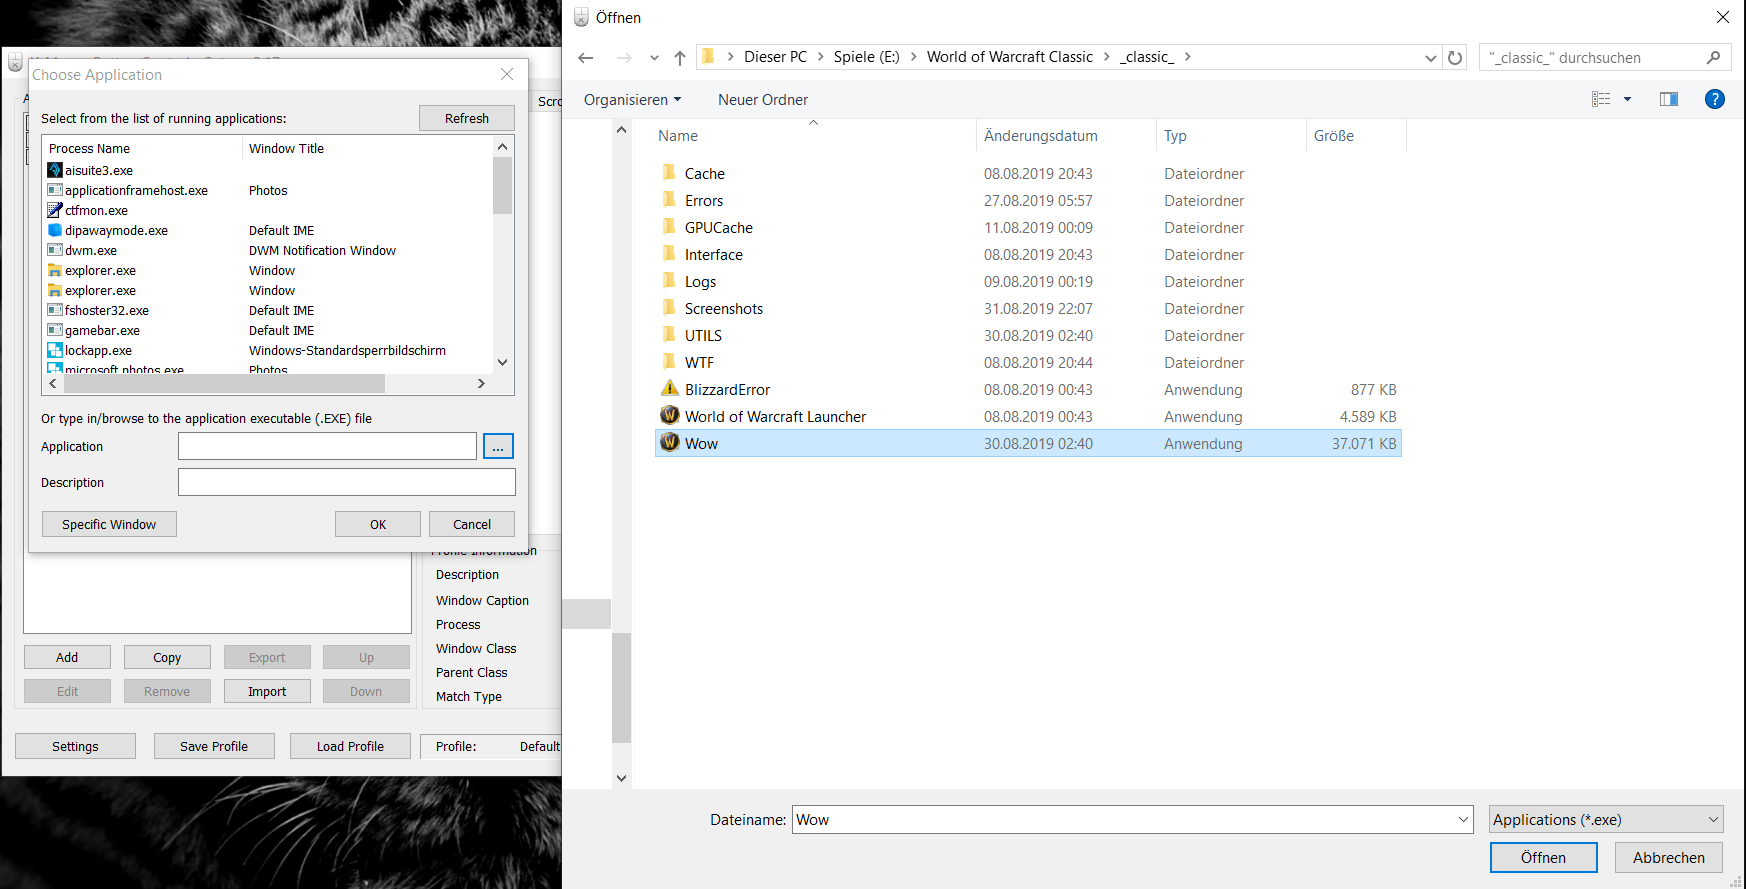Browse for executable with the ... button
This screenshot has width=1746, height=889.
point(498,446)
